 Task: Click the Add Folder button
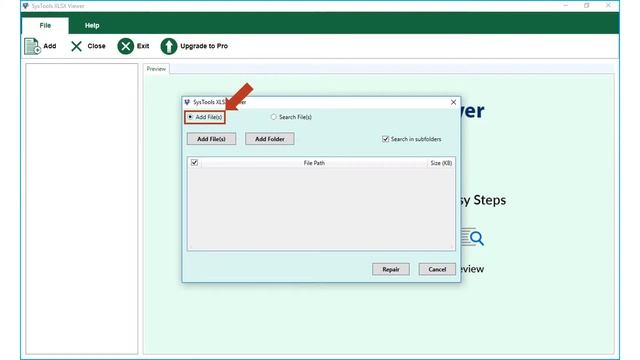270,139
